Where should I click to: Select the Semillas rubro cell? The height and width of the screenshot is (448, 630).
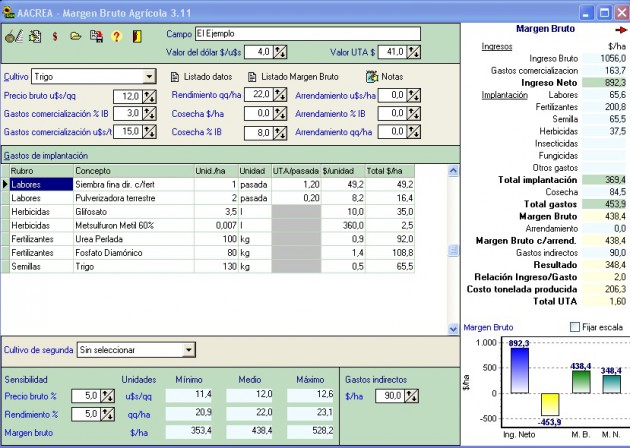coord(41,266)
